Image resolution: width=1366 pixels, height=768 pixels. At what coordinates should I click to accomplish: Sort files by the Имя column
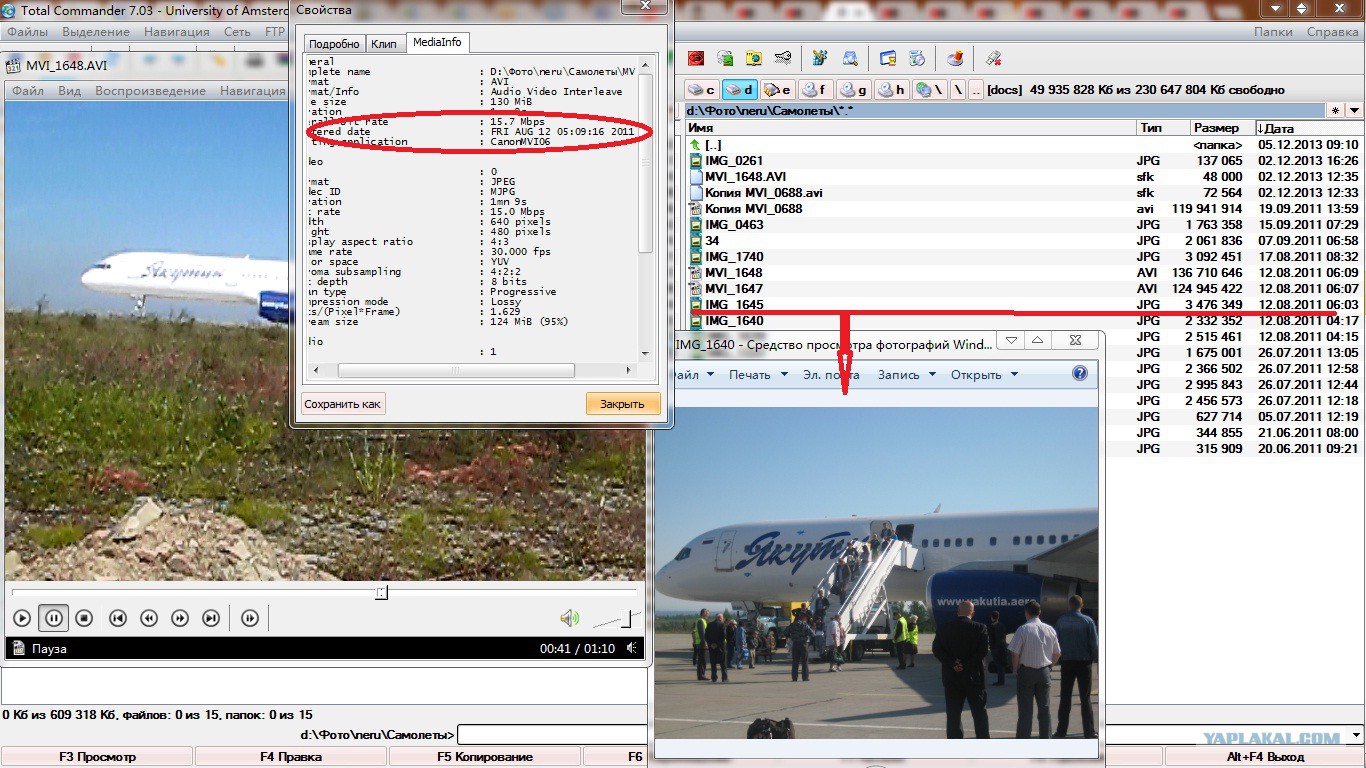point(910,128)
